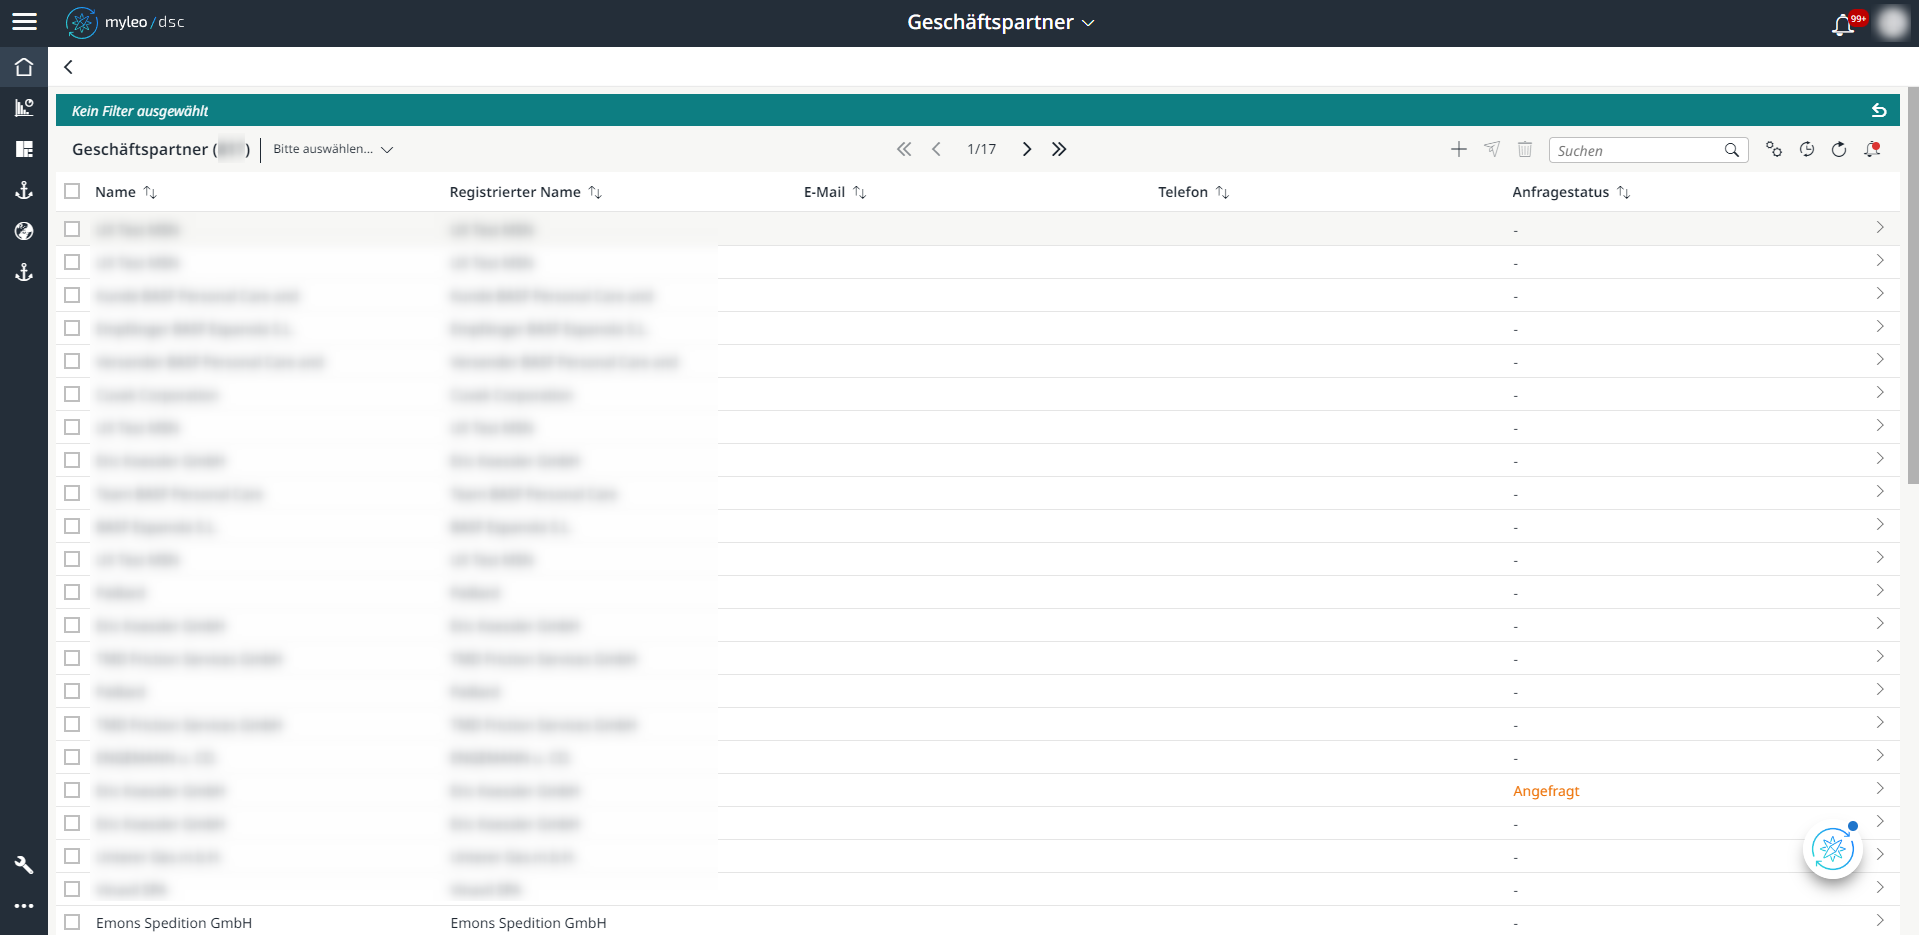Open the wrench tool icon at sidebar bottom
This screenshot has height=935, width=1919.
(x=23, y=864)
